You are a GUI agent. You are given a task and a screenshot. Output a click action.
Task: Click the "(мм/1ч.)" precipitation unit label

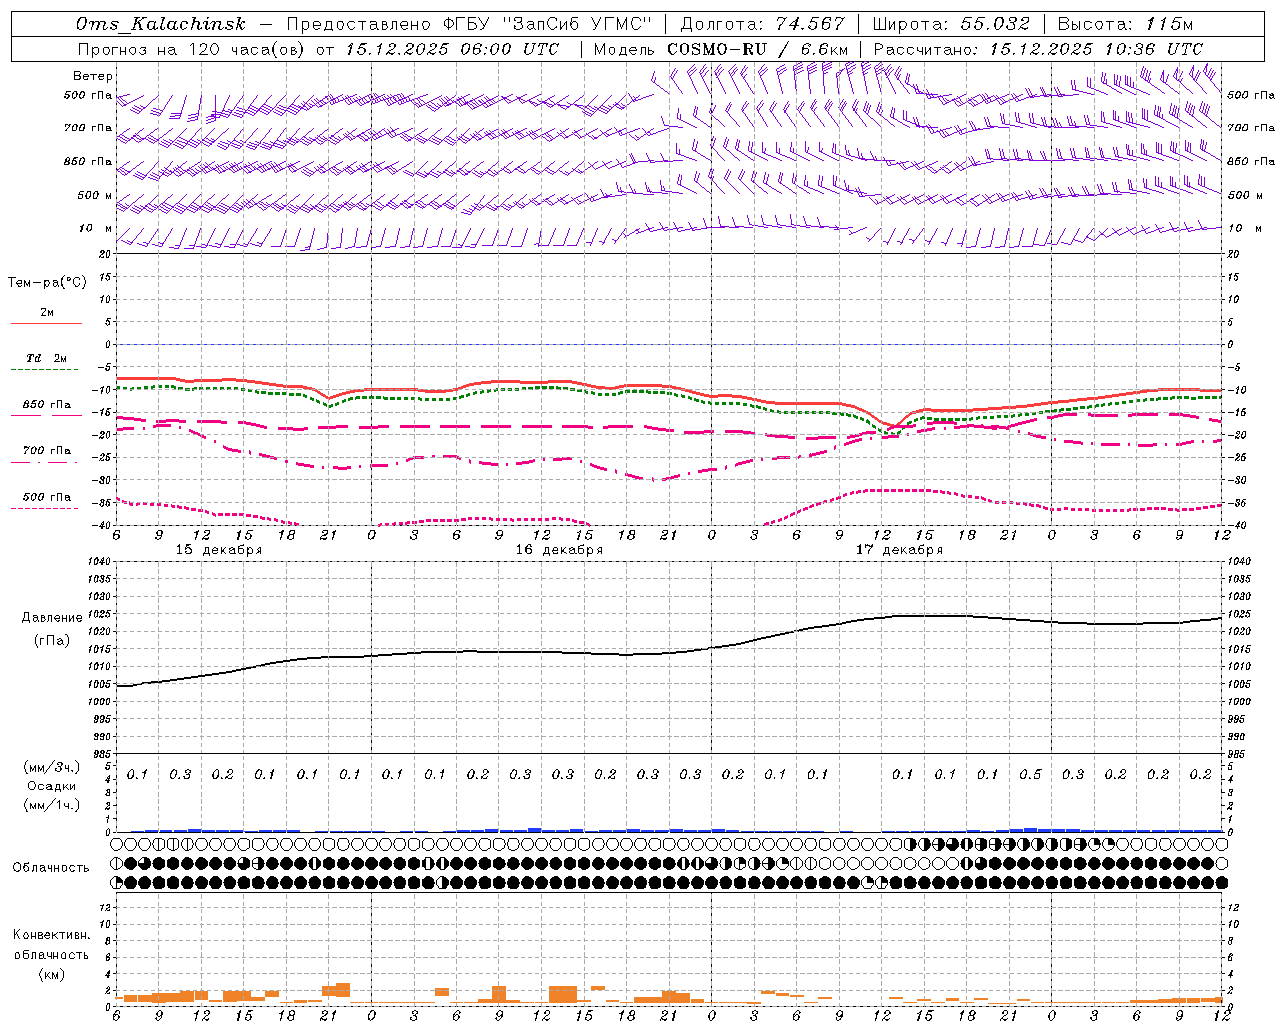pyautogui.click(x=52, y=804)
